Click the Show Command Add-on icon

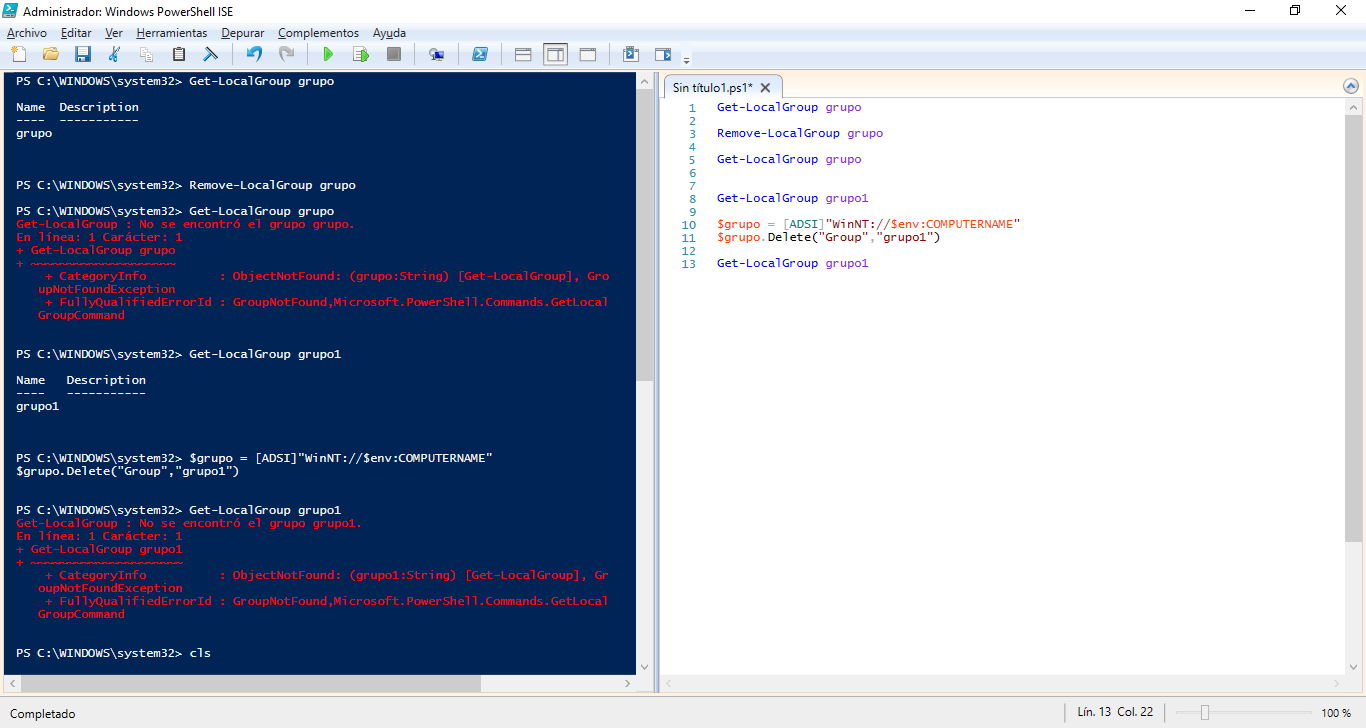[x=663, y=54]
